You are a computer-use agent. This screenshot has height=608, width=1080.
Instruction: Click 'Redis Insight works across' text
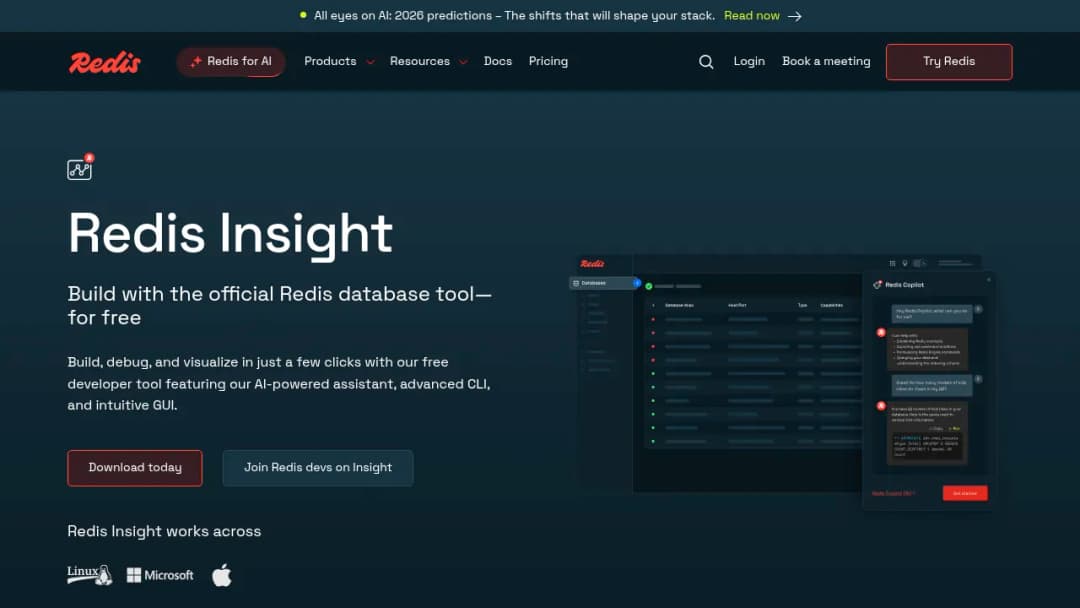pos(164,531)
